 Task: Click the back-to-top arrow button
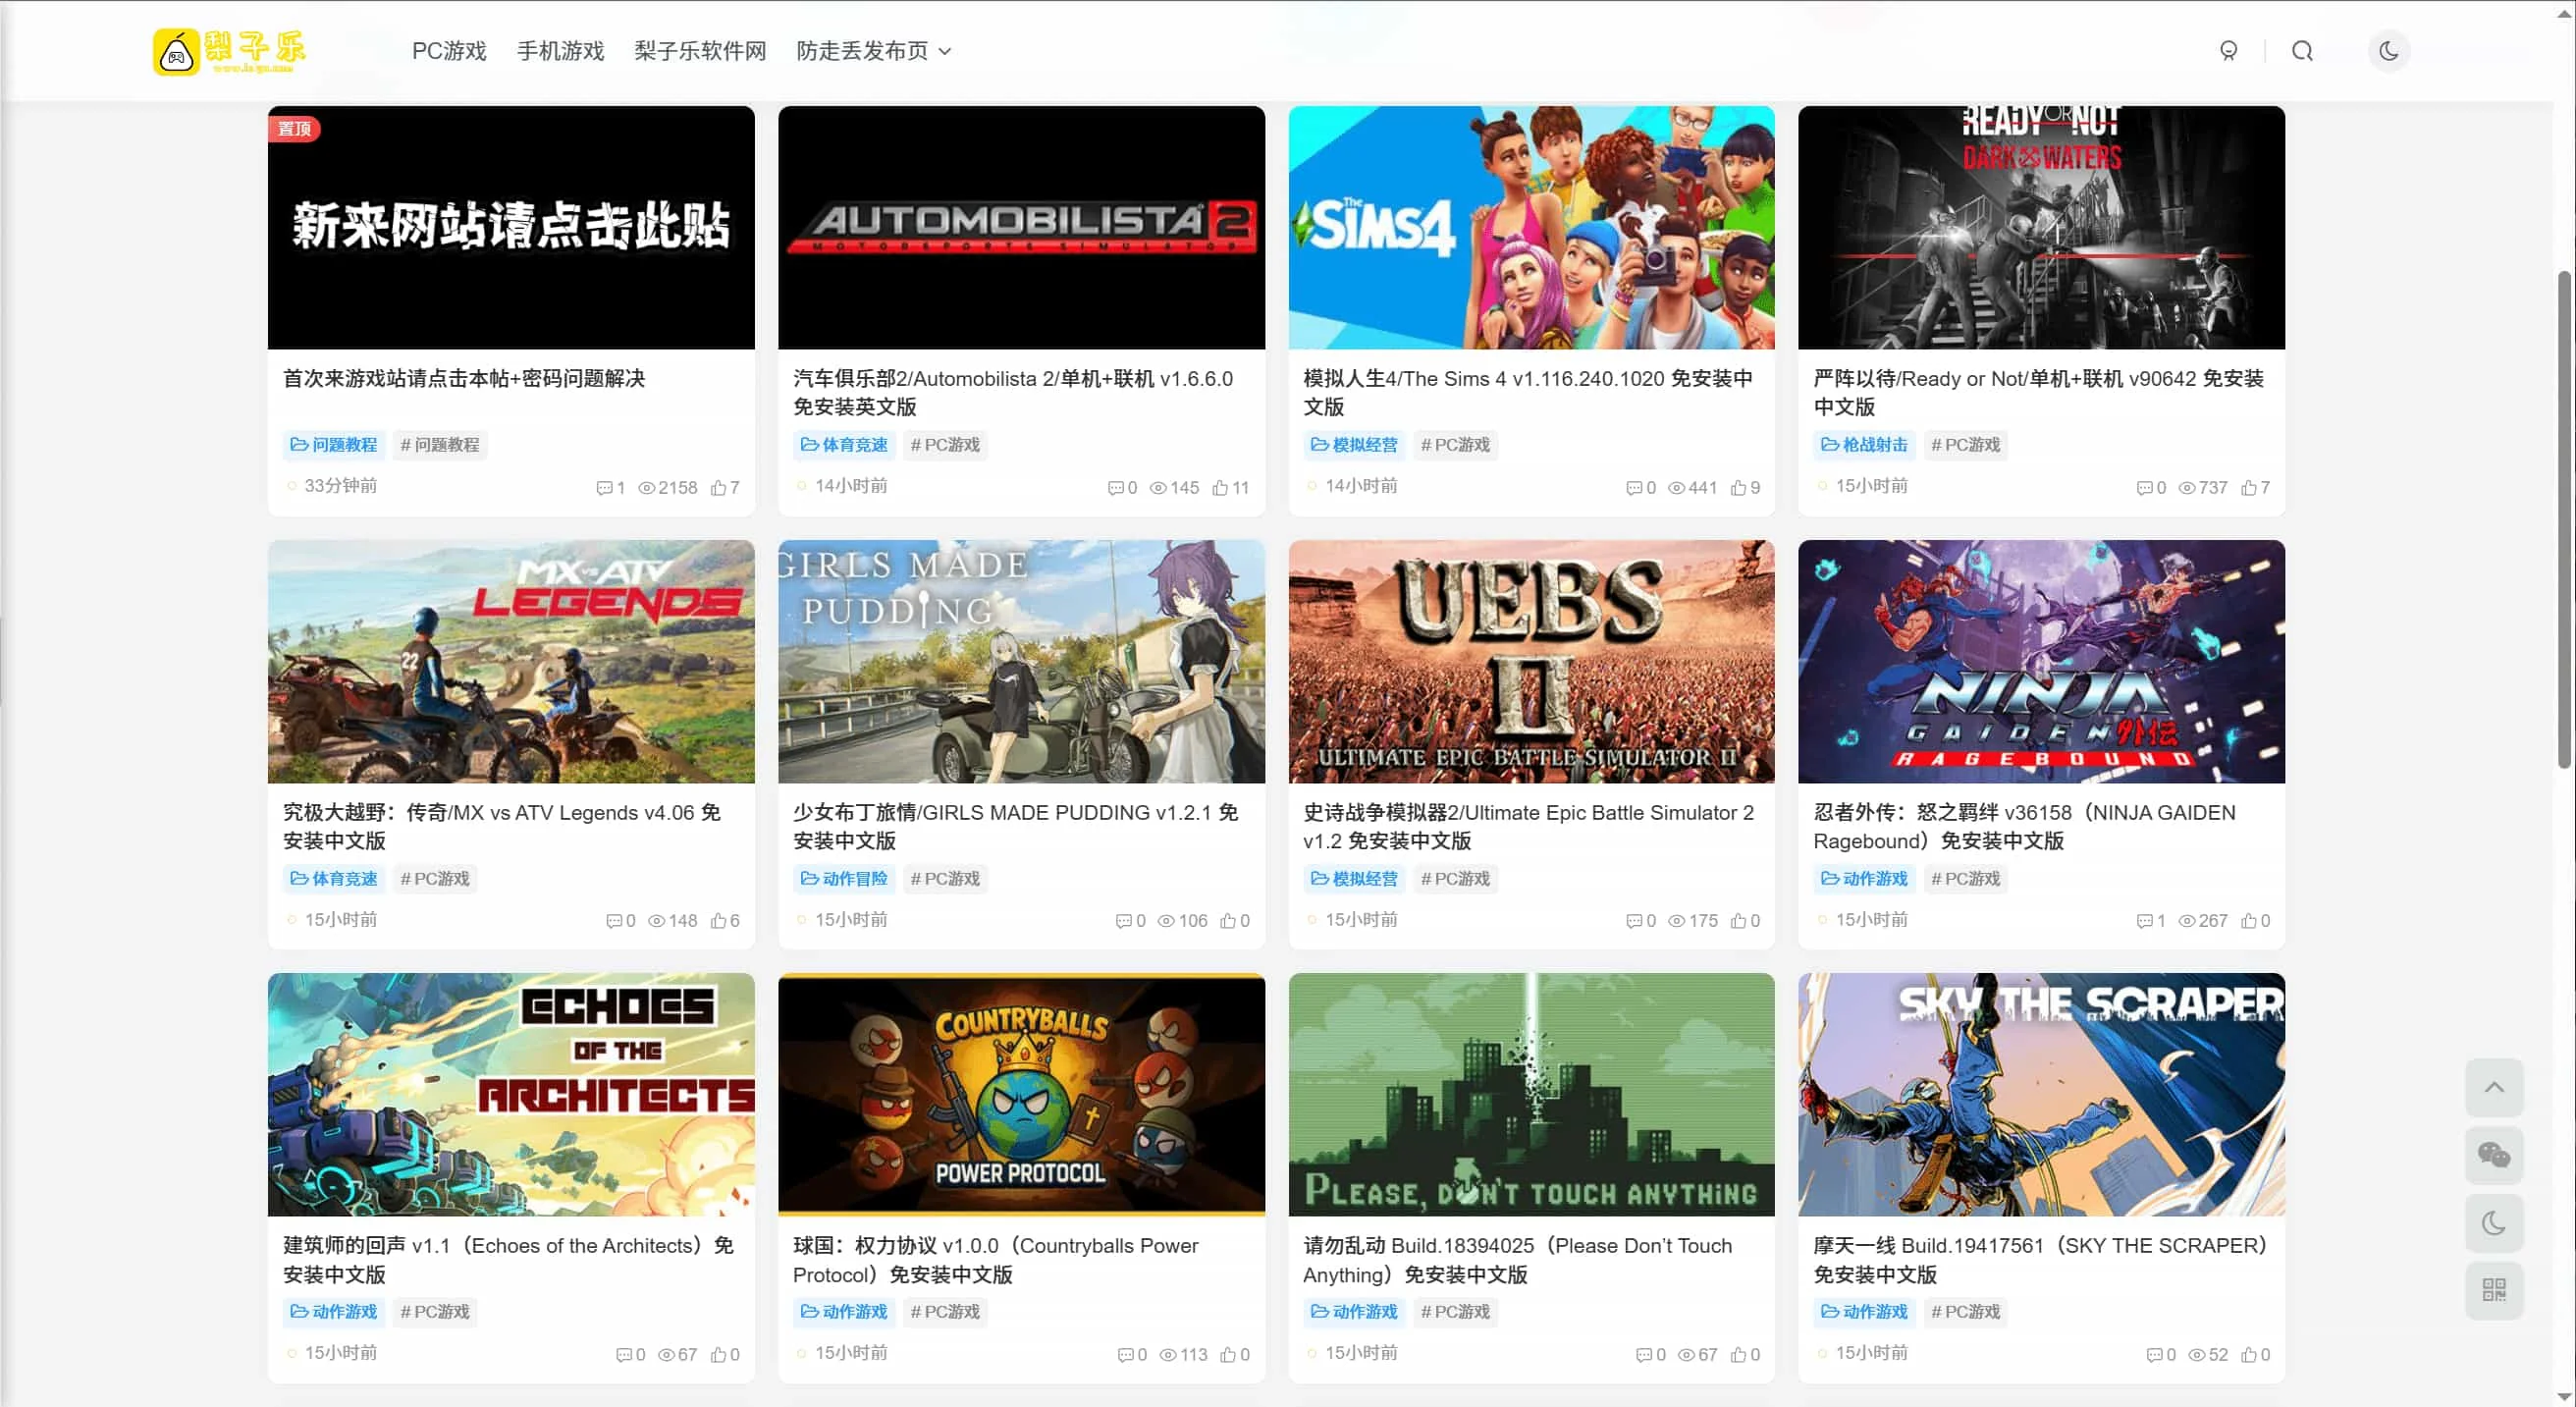[x=2493, y=1087]
